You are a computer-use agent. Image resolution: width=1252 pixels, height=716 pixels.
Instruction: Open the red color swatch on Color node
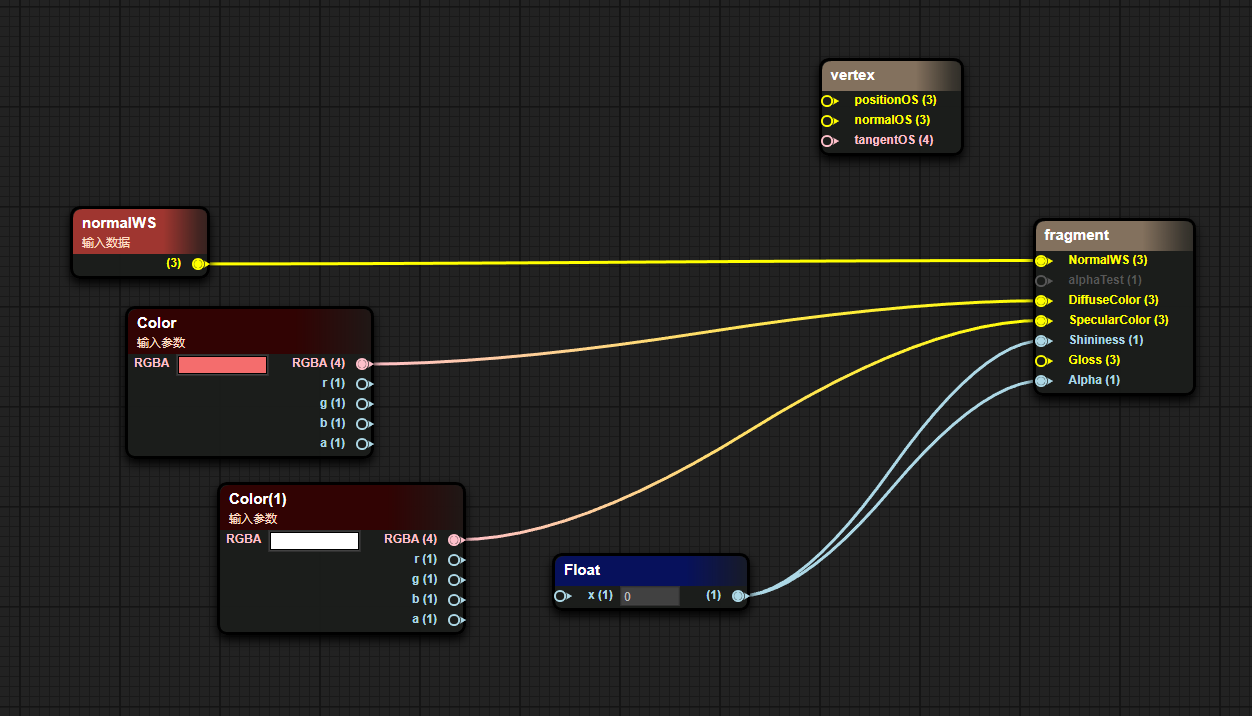[222, 364]
